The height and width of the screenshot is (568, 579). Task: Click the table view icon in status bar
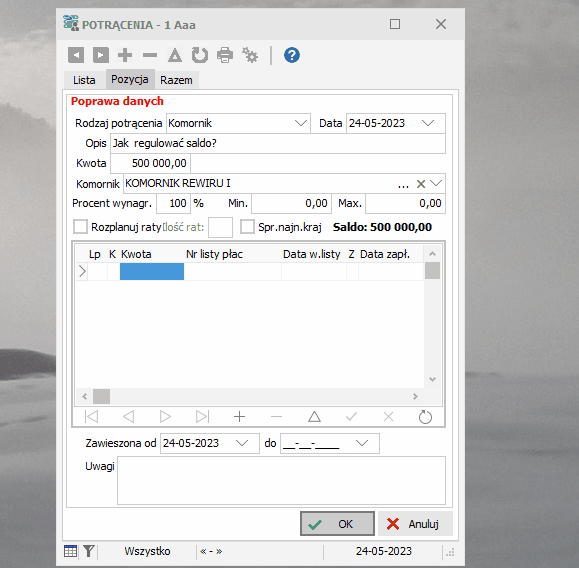pyautogui.click(x=70, y=551)
